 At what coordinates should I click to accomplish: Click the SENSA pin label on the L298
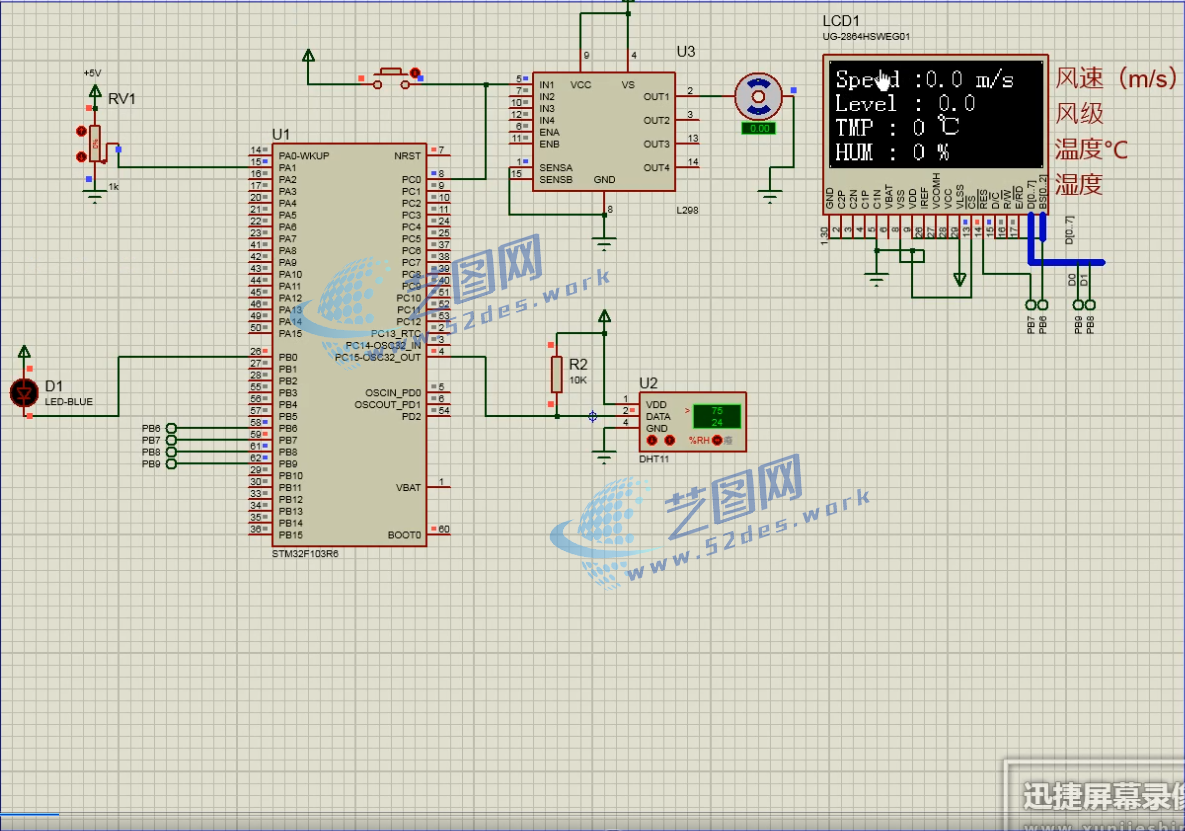tap(555, 168)
